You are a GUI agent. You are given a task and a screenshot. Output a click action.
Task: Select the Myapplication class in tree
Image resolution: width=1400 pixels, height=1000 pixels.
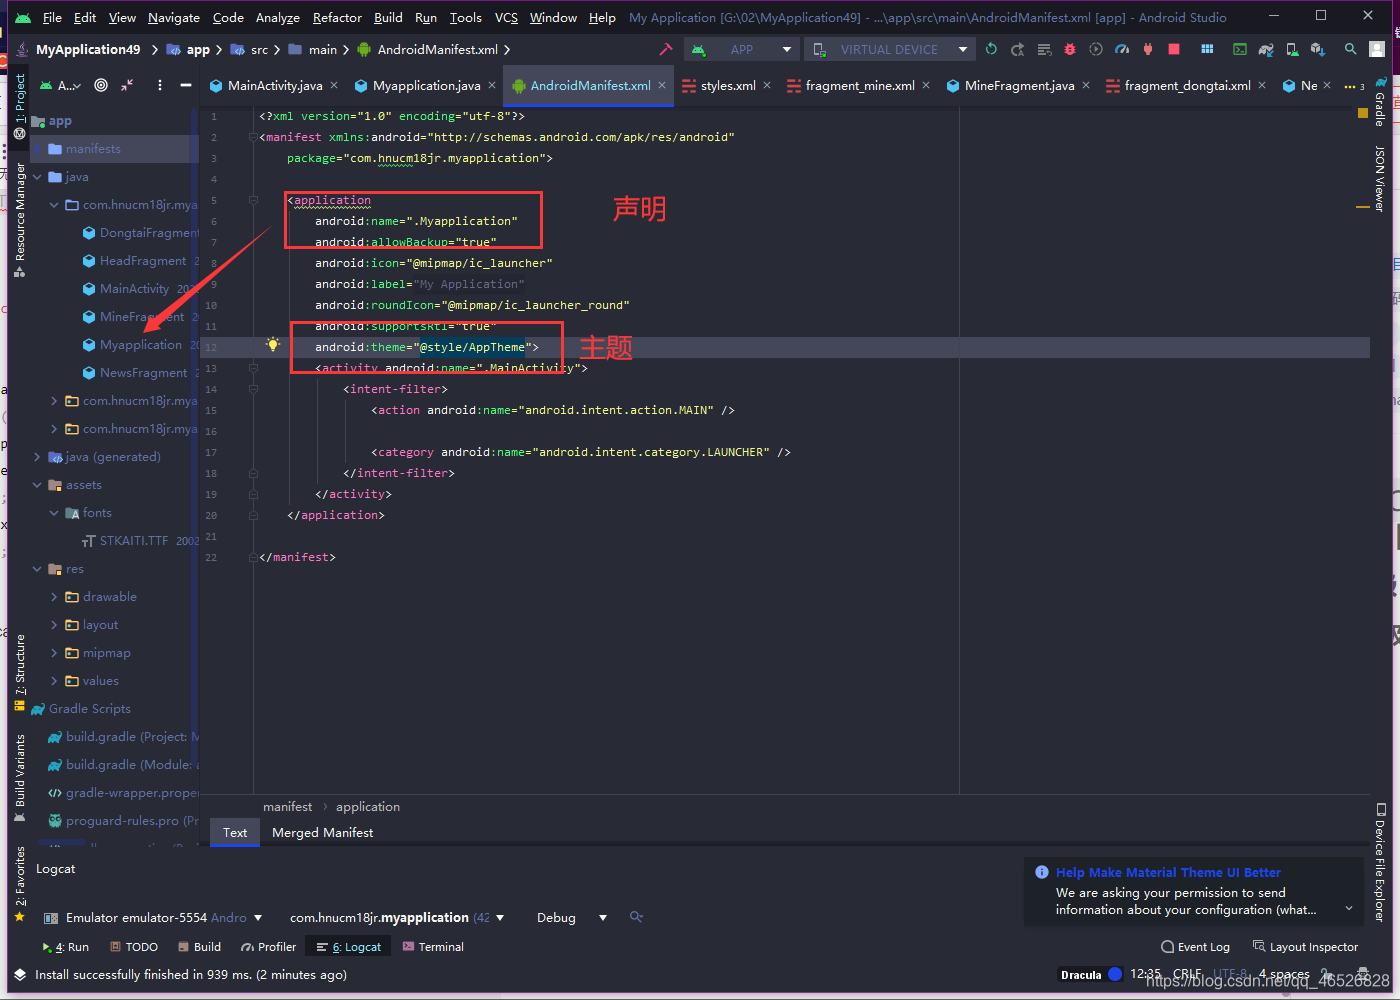(x=140, y=345)
